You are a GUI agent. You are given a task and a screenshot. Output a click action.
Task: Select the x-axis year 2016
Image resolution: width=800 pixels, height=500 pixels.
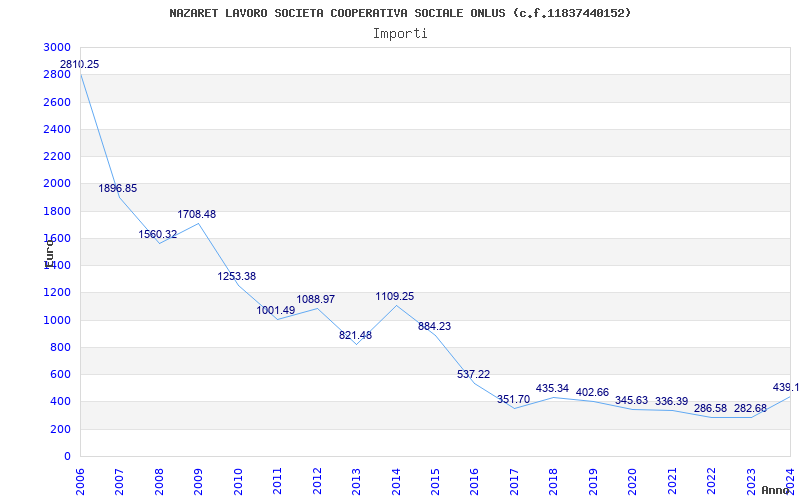click(x=475, y=482)
